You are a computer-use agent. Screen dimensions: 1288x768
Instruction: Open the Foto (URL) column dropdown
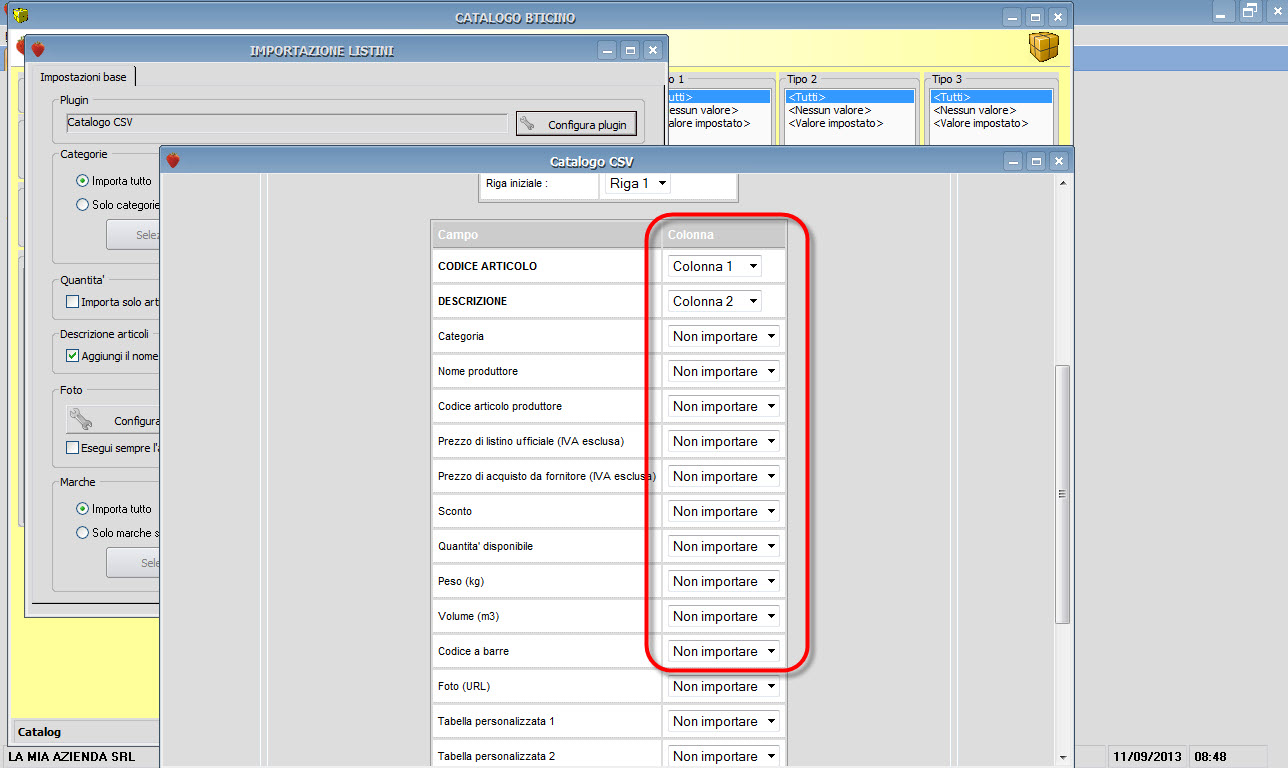(x=723, y=686)
